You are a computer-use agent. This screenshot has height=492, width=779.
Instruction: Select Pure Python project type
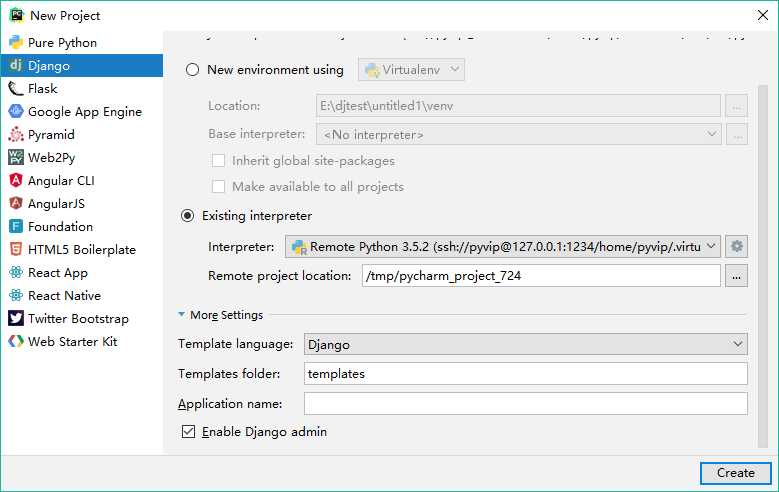coord(62,43)
